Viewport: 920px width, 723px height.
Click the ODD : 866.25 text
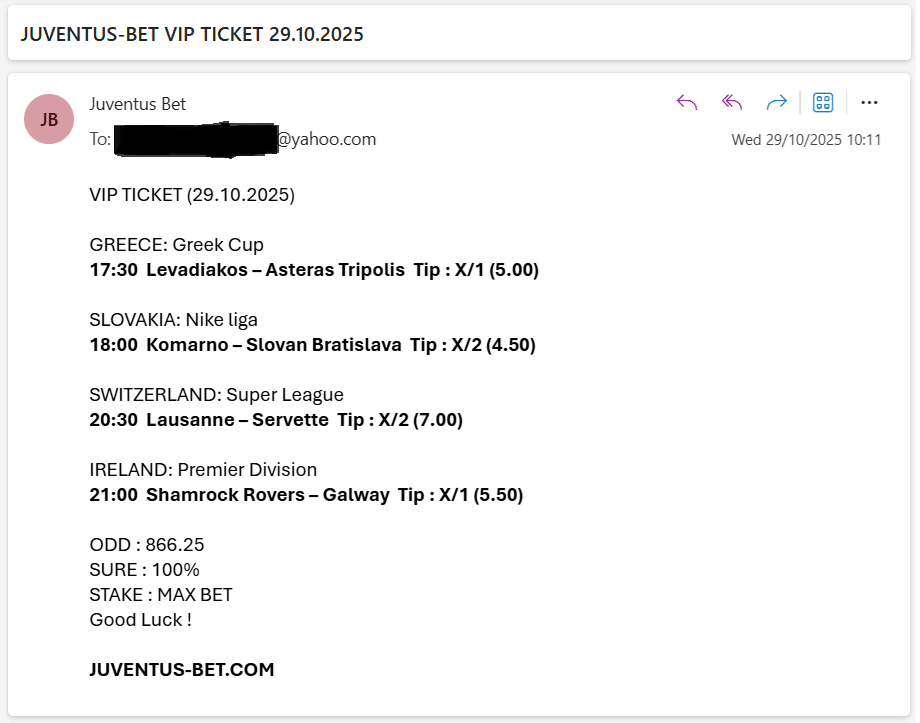147,545
